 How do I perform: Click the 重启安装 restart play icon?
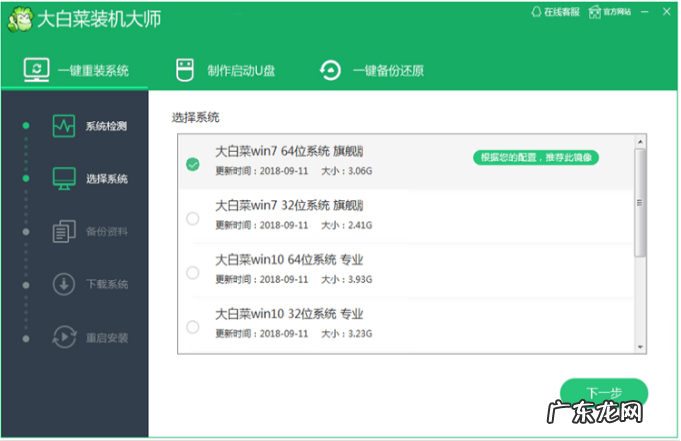click(x=64, y=337)
